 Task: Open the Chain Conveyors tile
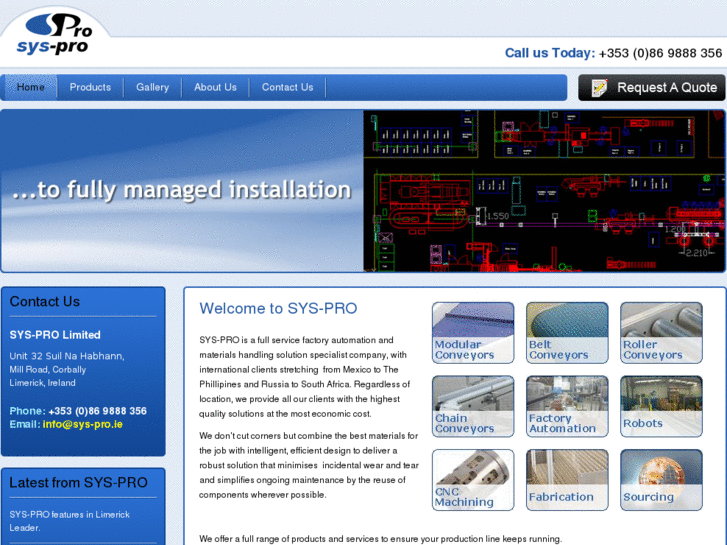click(x=473, y=406)
